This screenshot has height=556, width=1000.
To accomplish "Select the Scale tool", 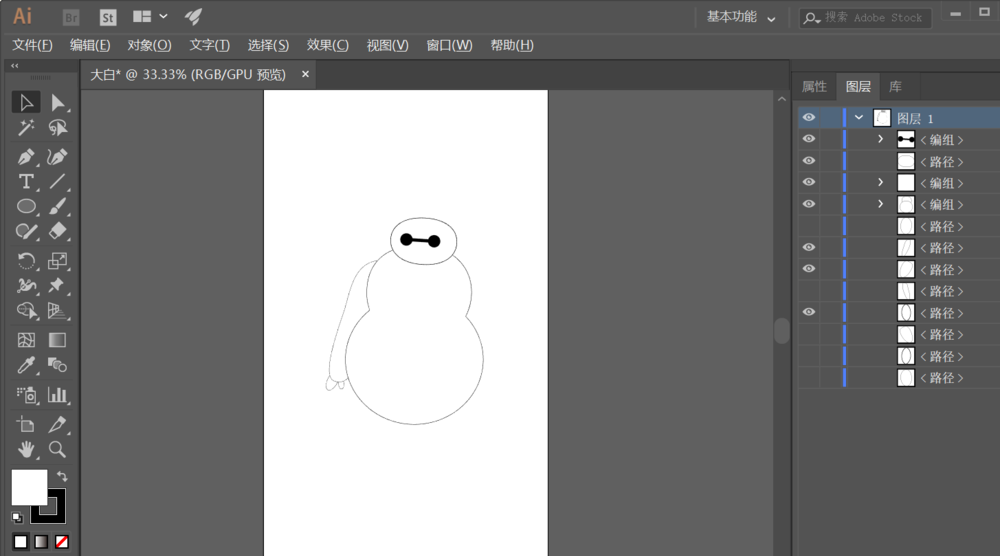I will 57,261.
